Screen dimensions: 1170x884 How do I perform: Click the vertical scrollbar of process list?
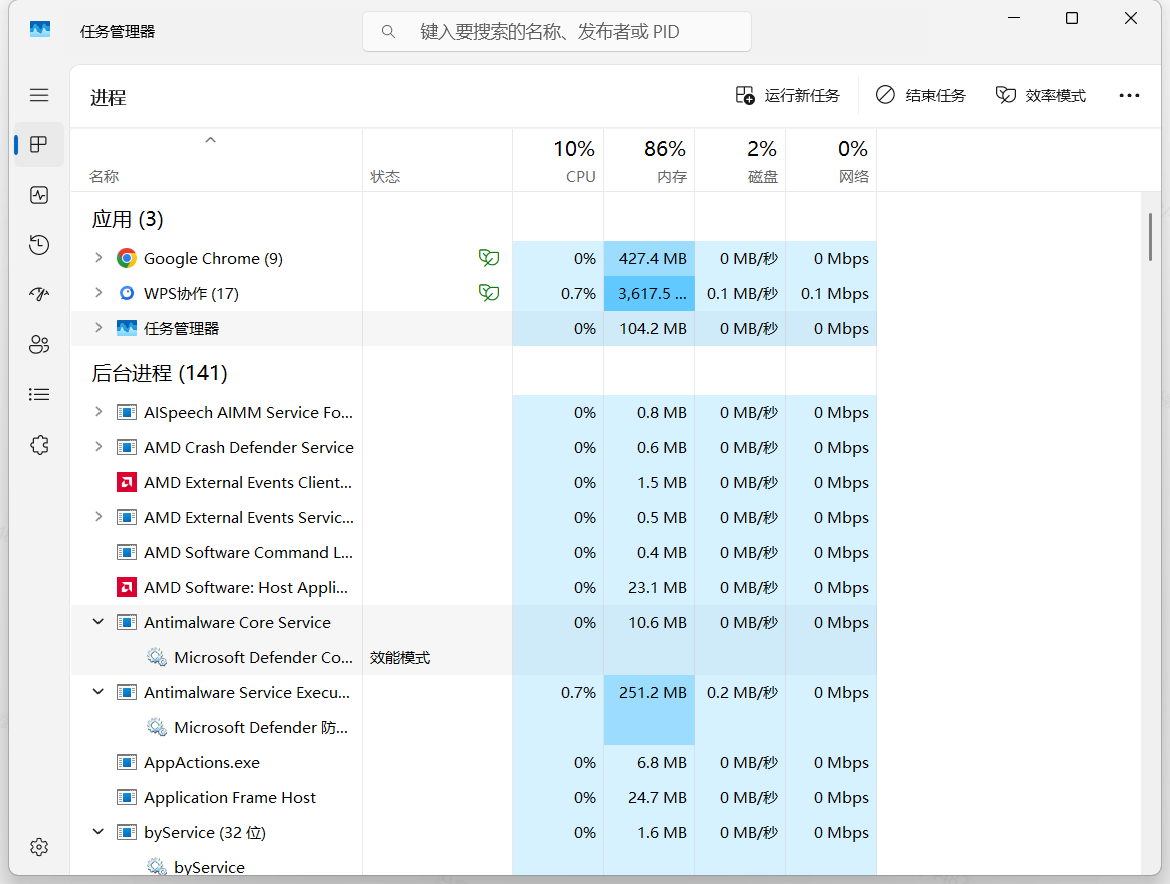[1150, 236]
